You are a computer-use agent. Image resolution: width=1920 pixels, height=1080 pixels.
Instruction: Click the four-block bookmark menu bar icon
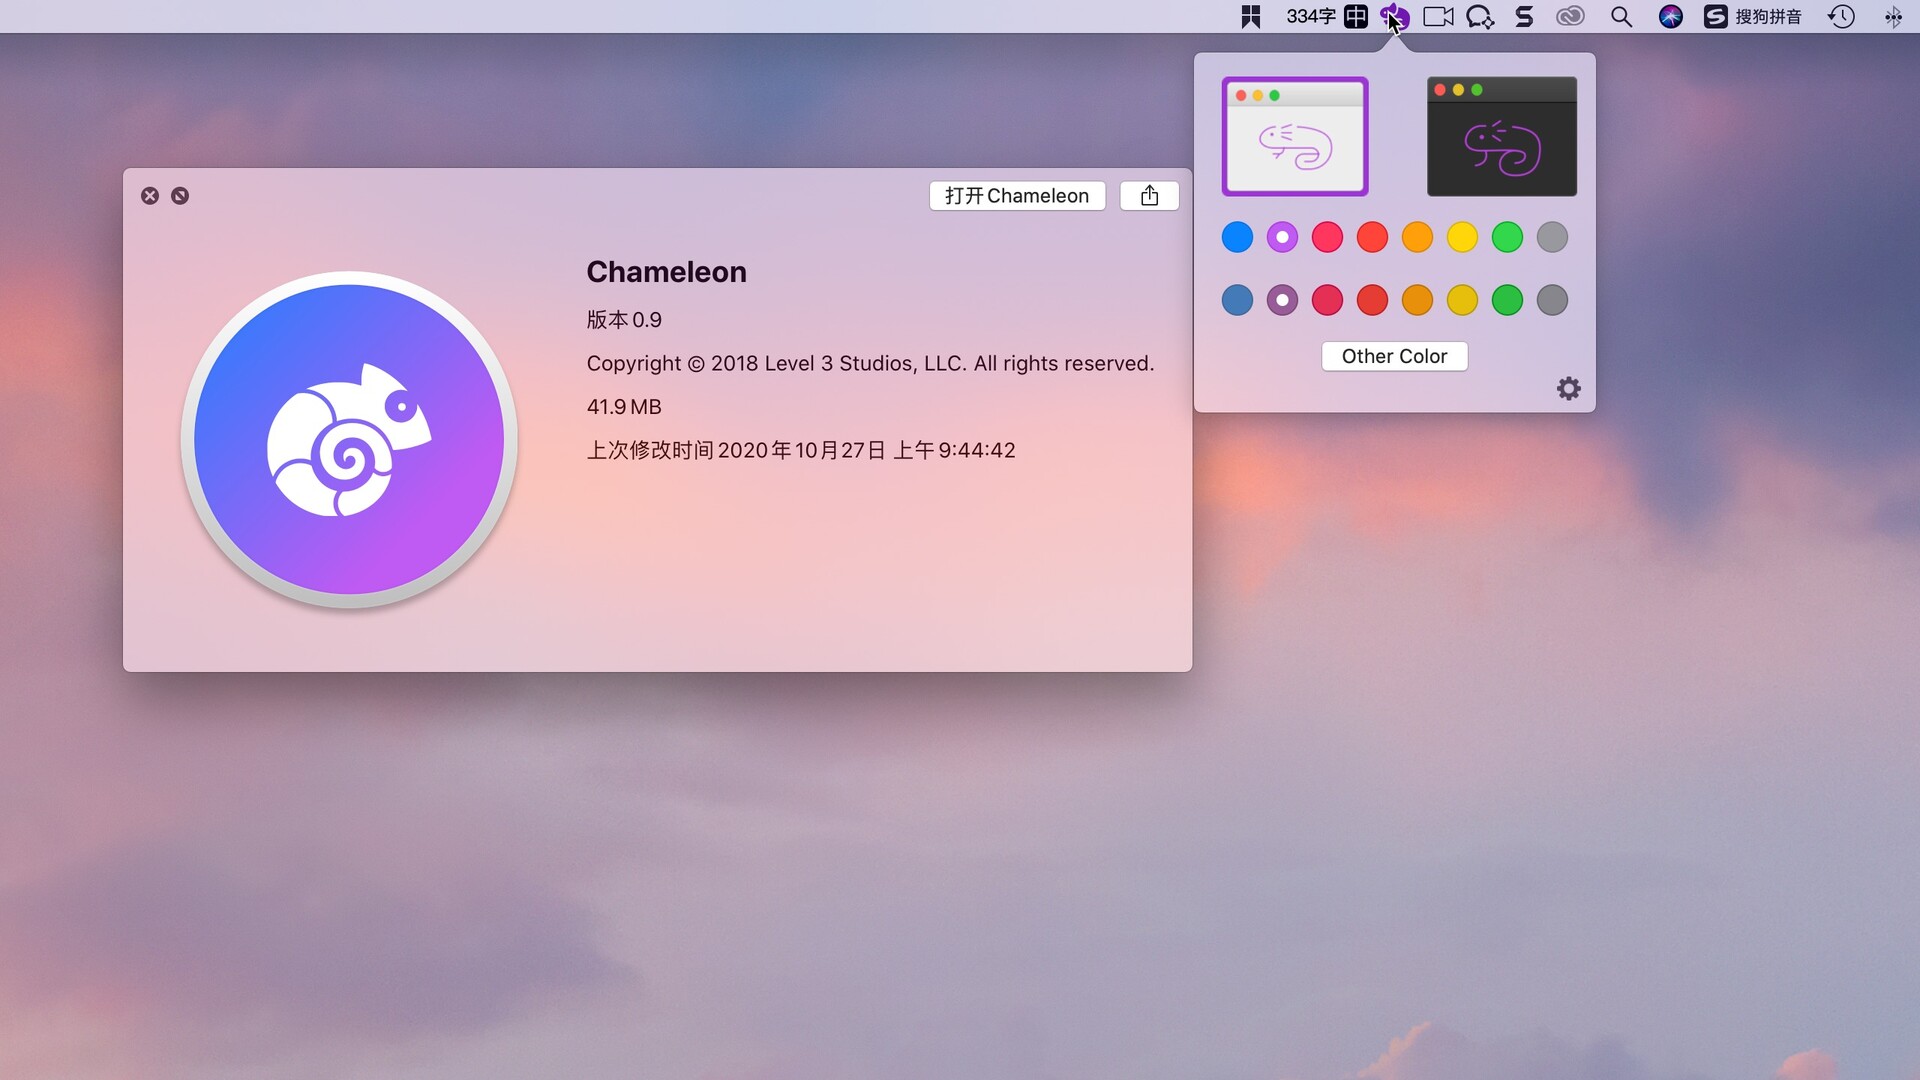point(1251,17)
